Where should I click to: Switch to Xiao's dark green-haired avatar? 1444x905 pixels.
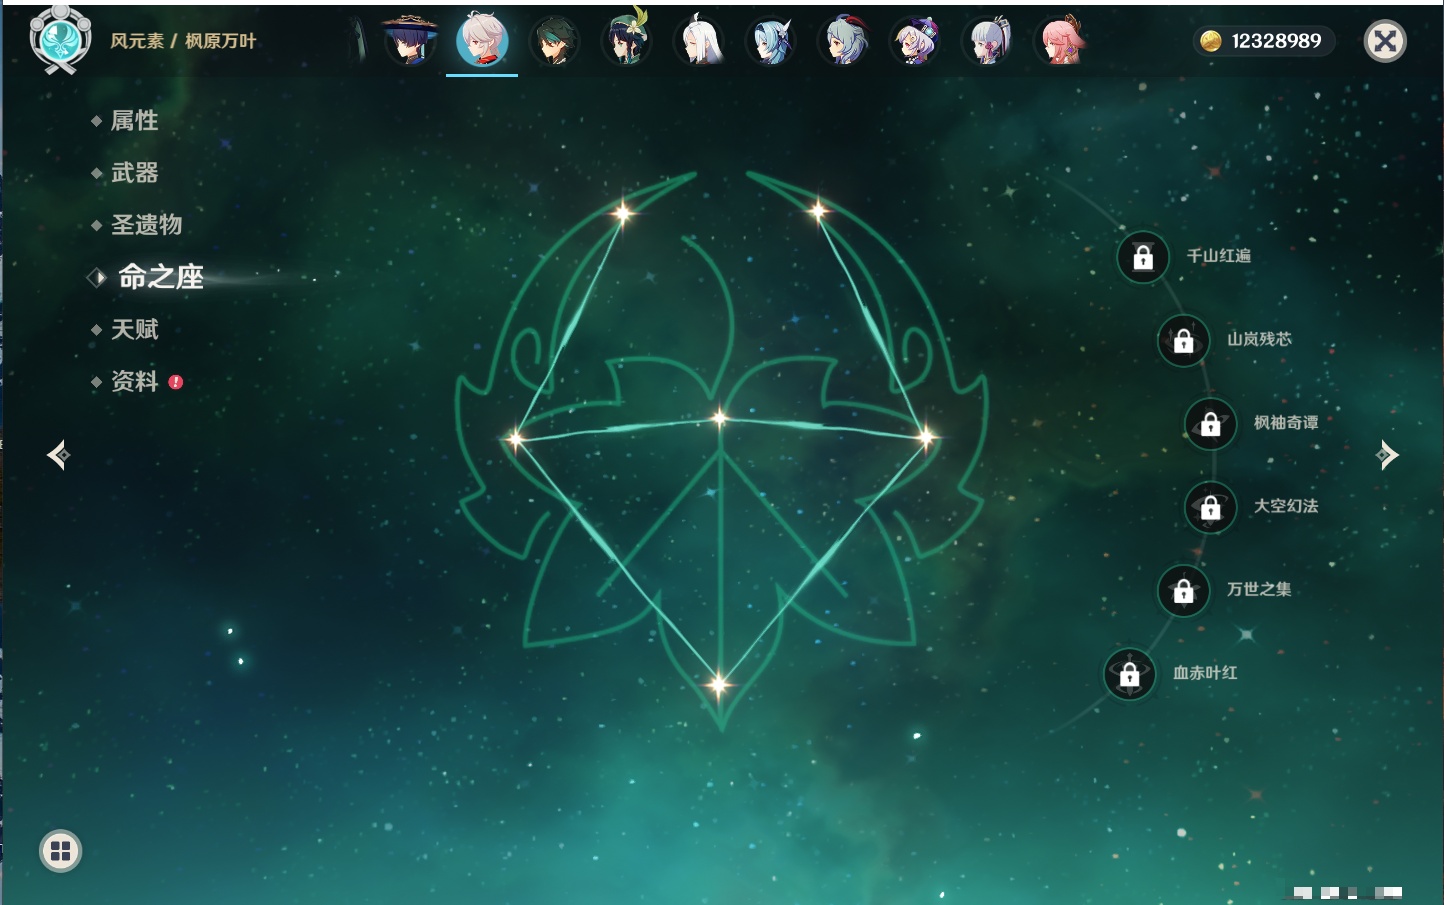[x=554, y=41]
